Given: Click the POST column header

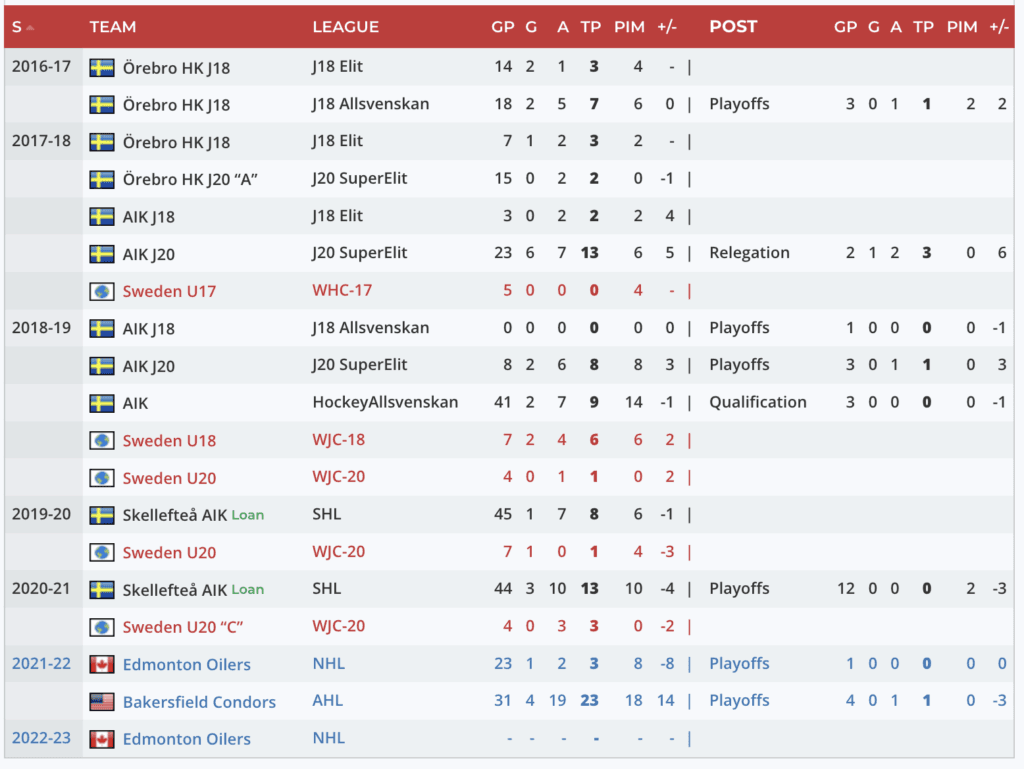Looking at the screenshot, I should point(733,27).
